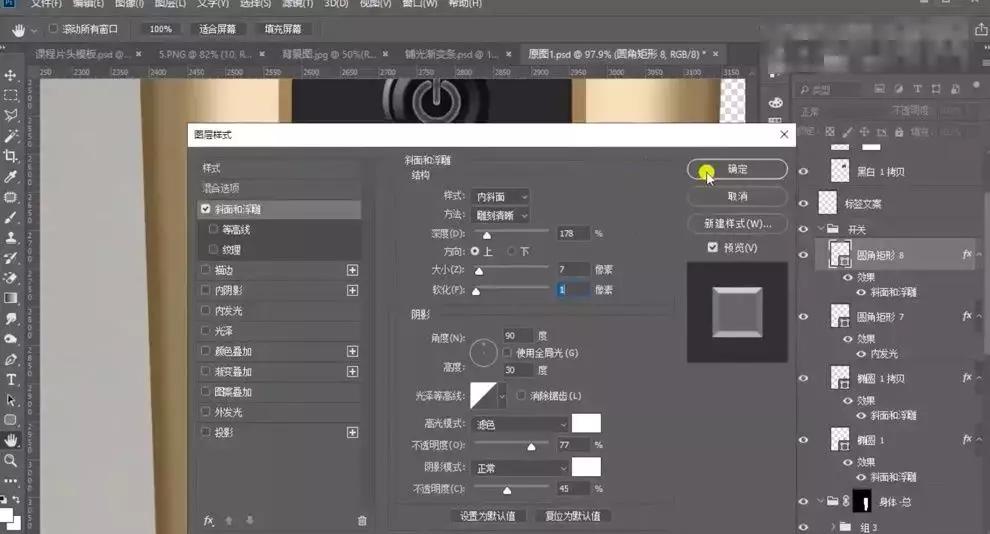Select the Hand tool in toolbar
Screen dimensions: 990x534
(11, 440)
